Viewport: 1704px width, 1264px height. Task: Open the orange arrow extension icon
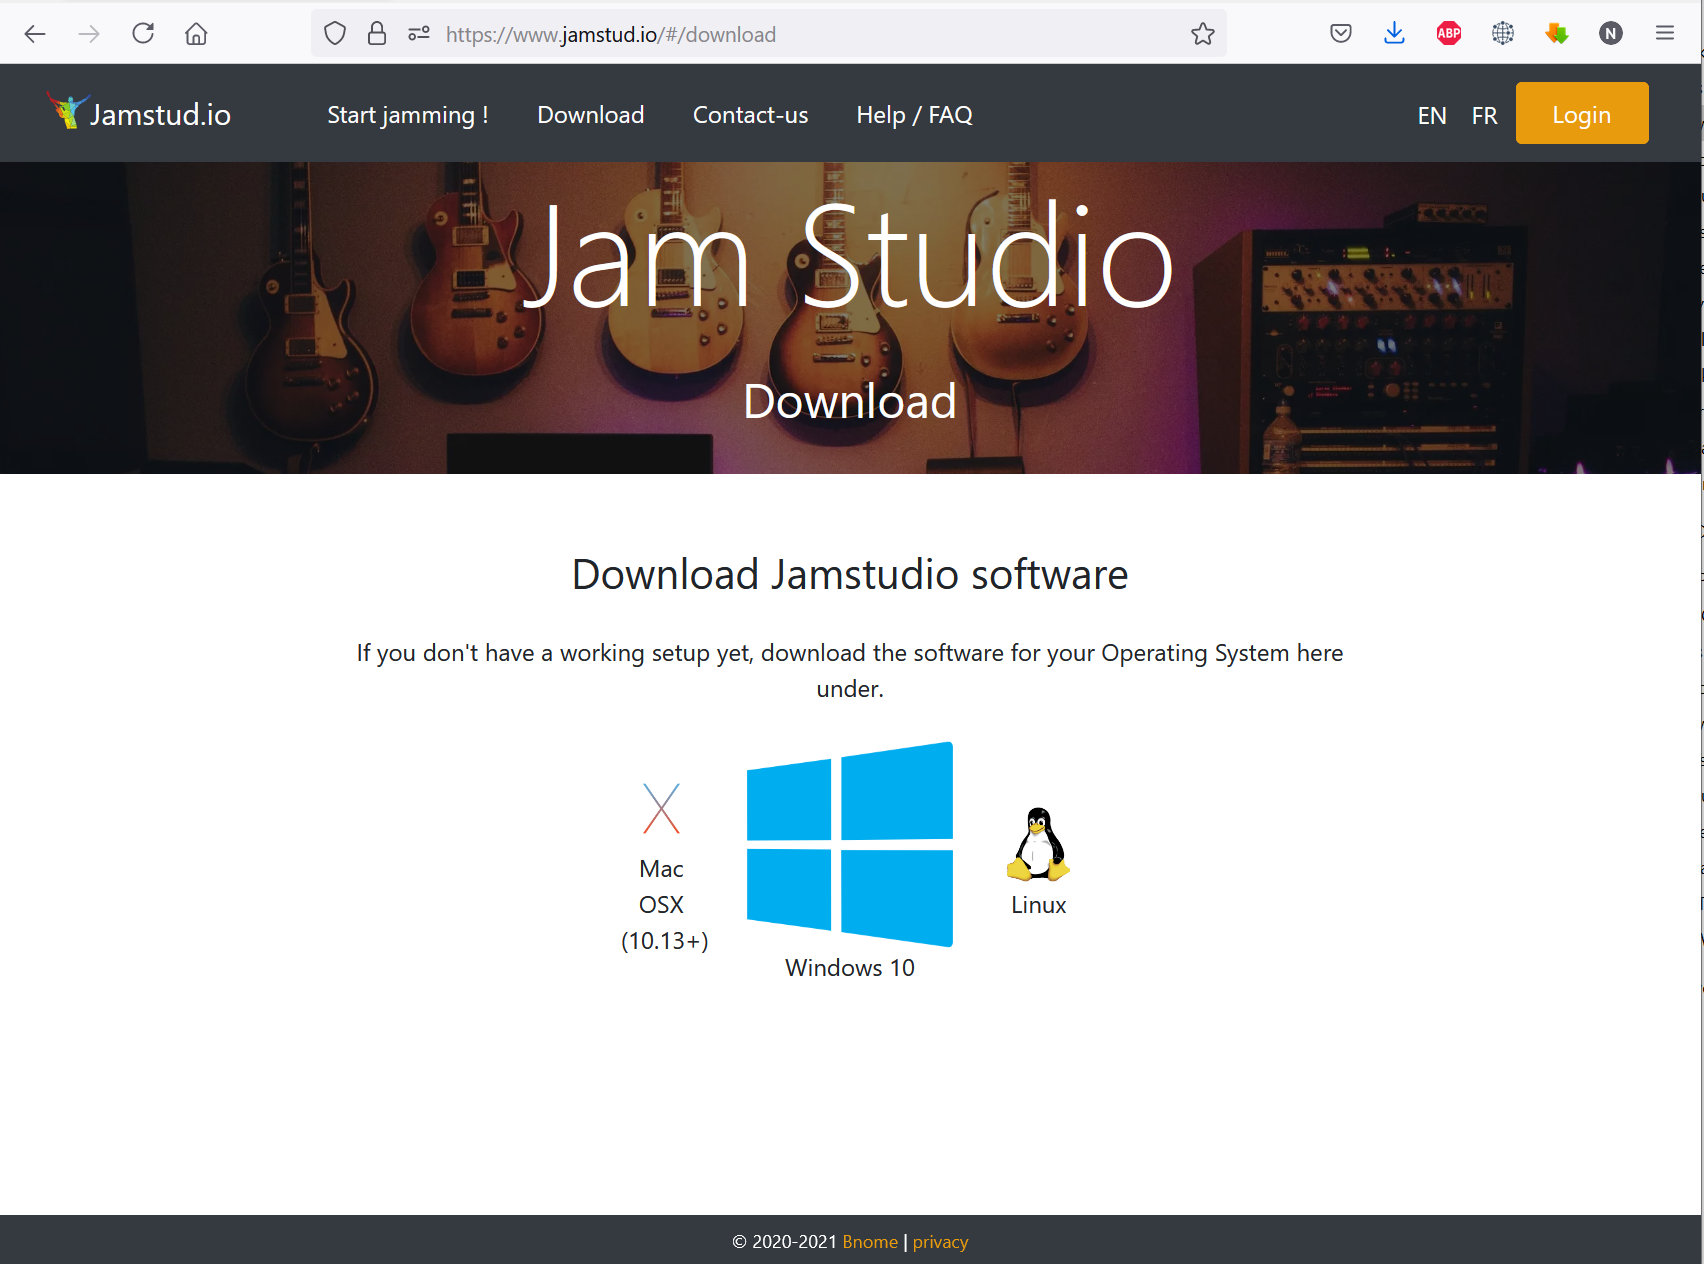(1556, 33)
